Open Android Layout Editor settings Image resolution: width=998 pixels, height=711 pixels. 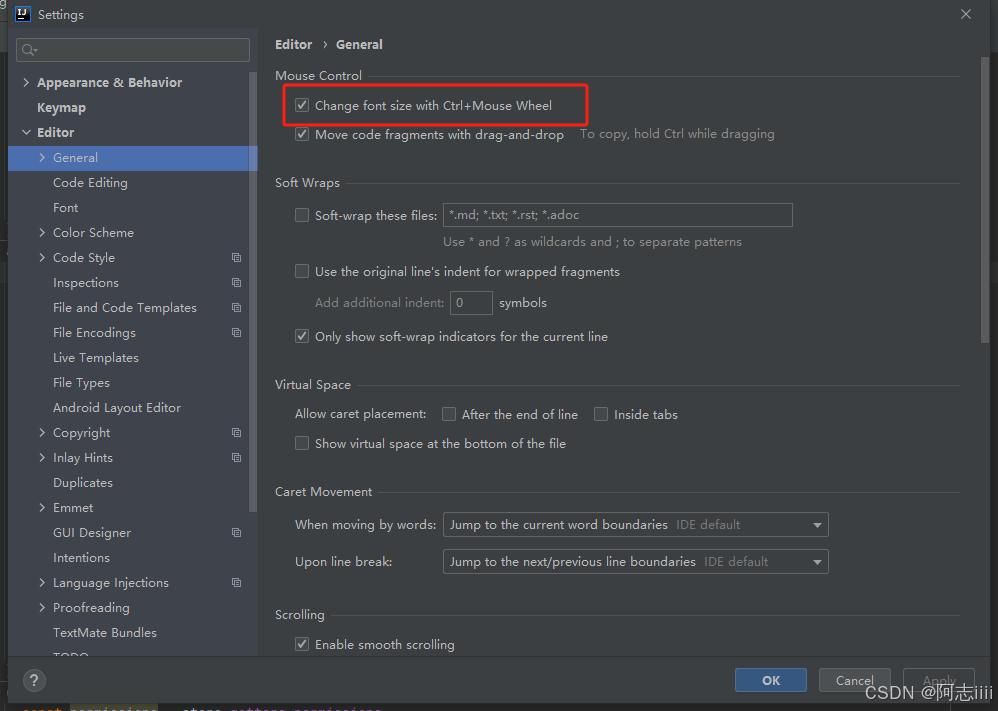click(117, 407)
